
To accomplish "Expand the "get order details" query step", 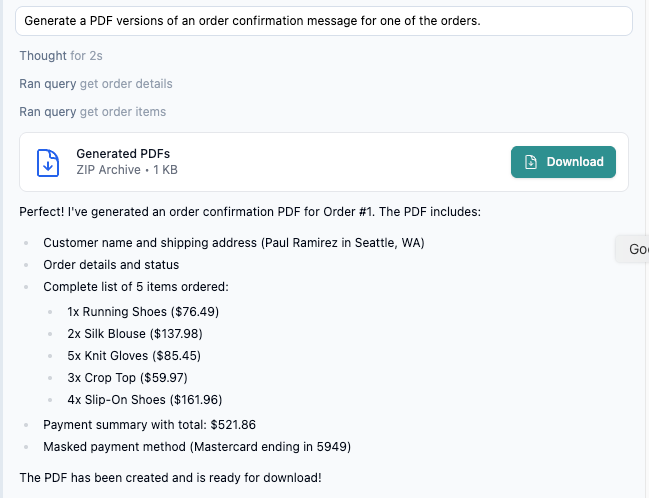I will pyautogui.click(x=96, y=84).
